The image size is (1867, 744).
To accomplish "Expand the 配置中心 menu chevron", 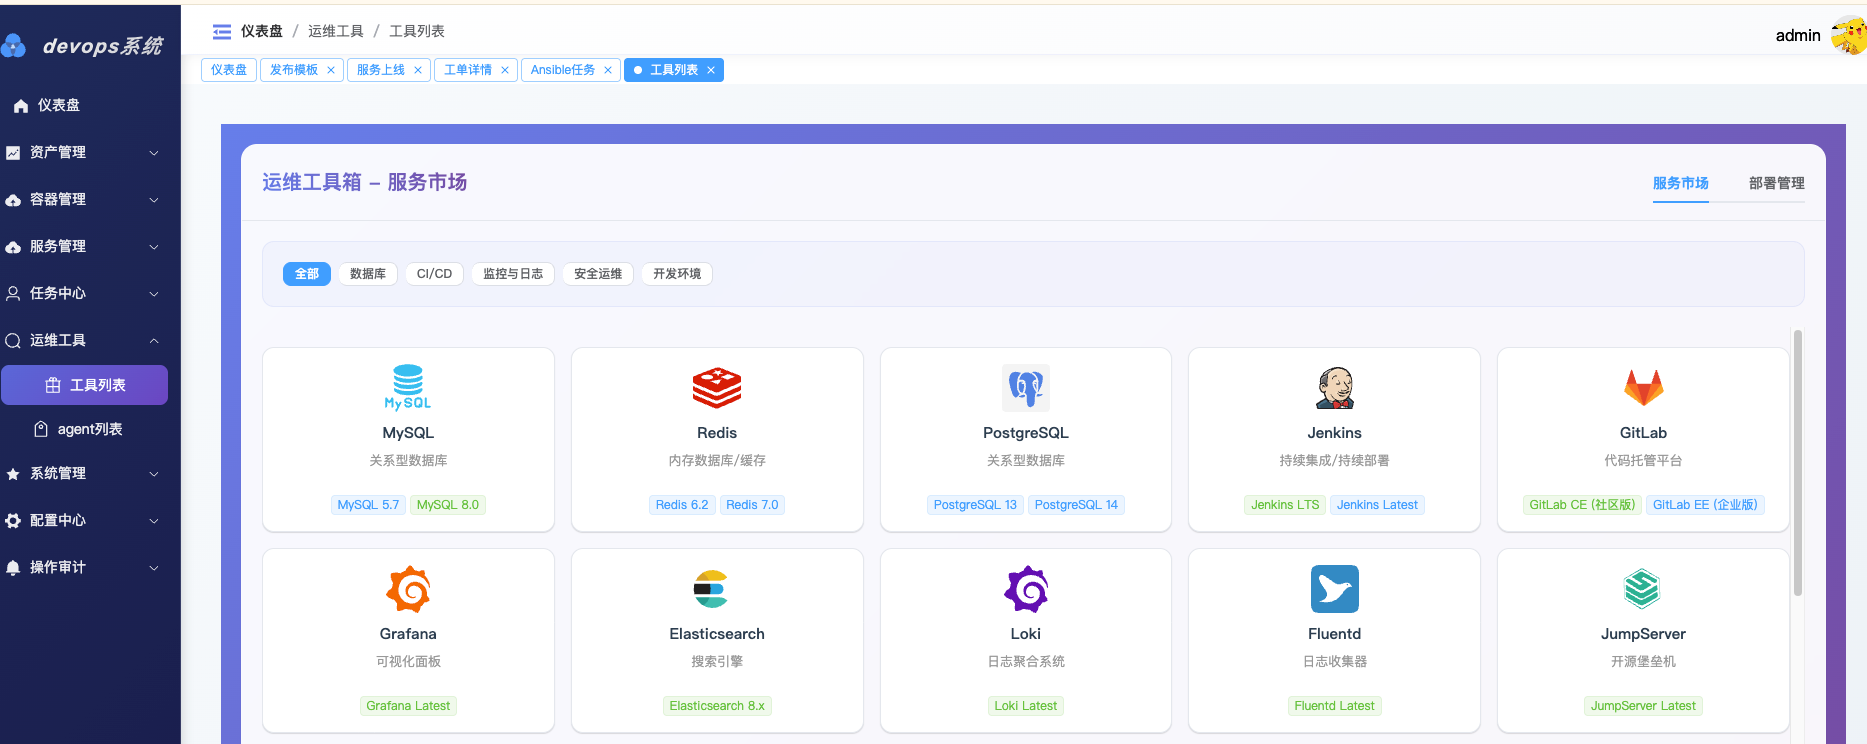I will [x=154, y=521].
